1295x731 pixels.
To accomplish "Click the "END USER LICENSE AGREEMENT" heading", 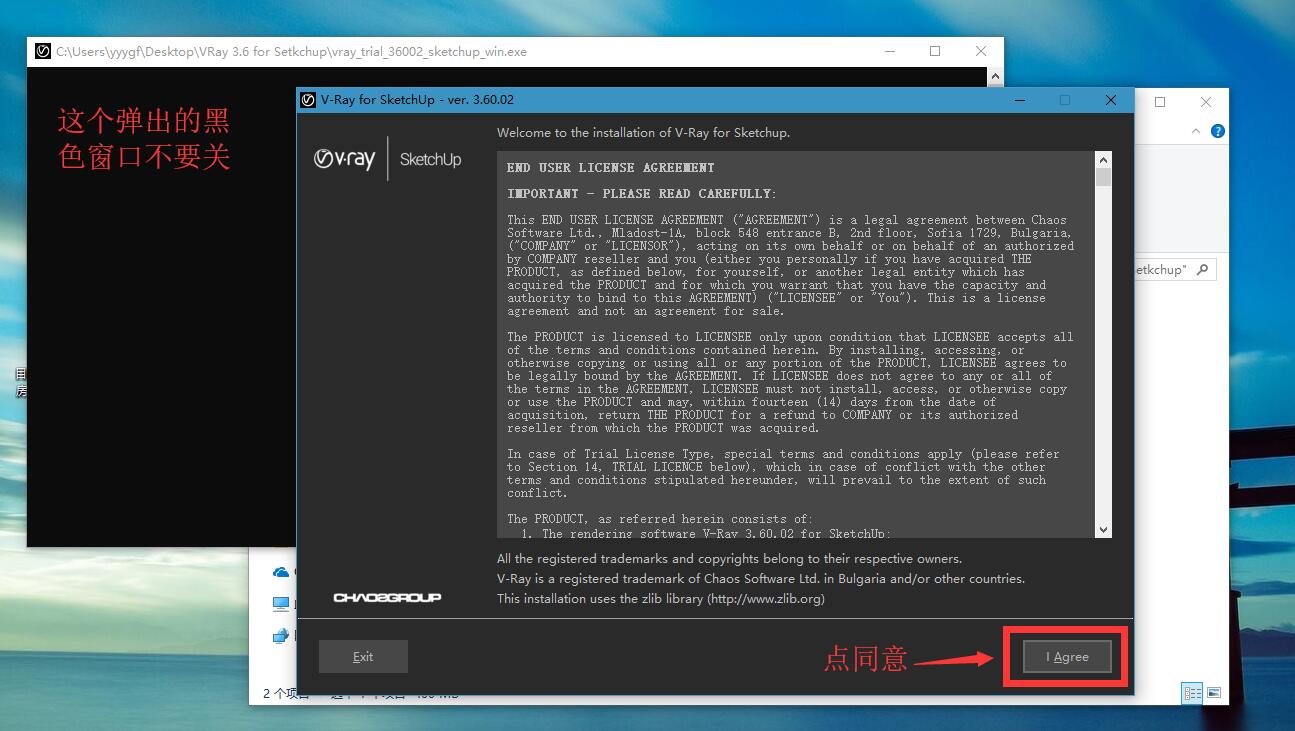I will pos(611,168).
